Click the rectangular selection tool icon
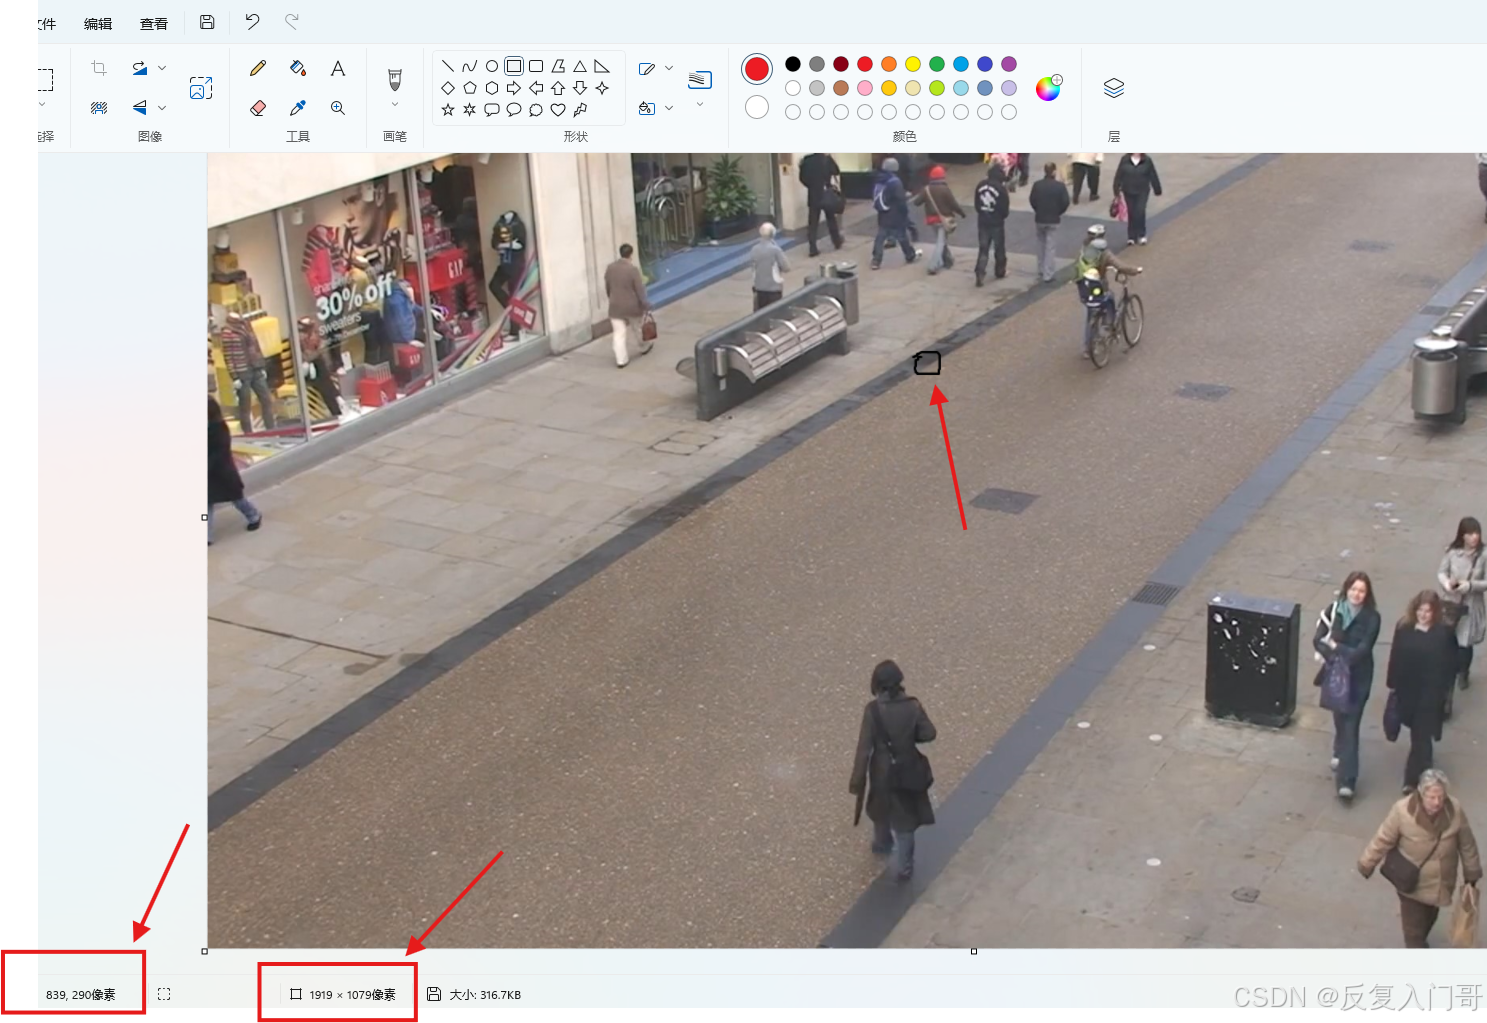The image size is (1487, 1023). tap(45, 79)
